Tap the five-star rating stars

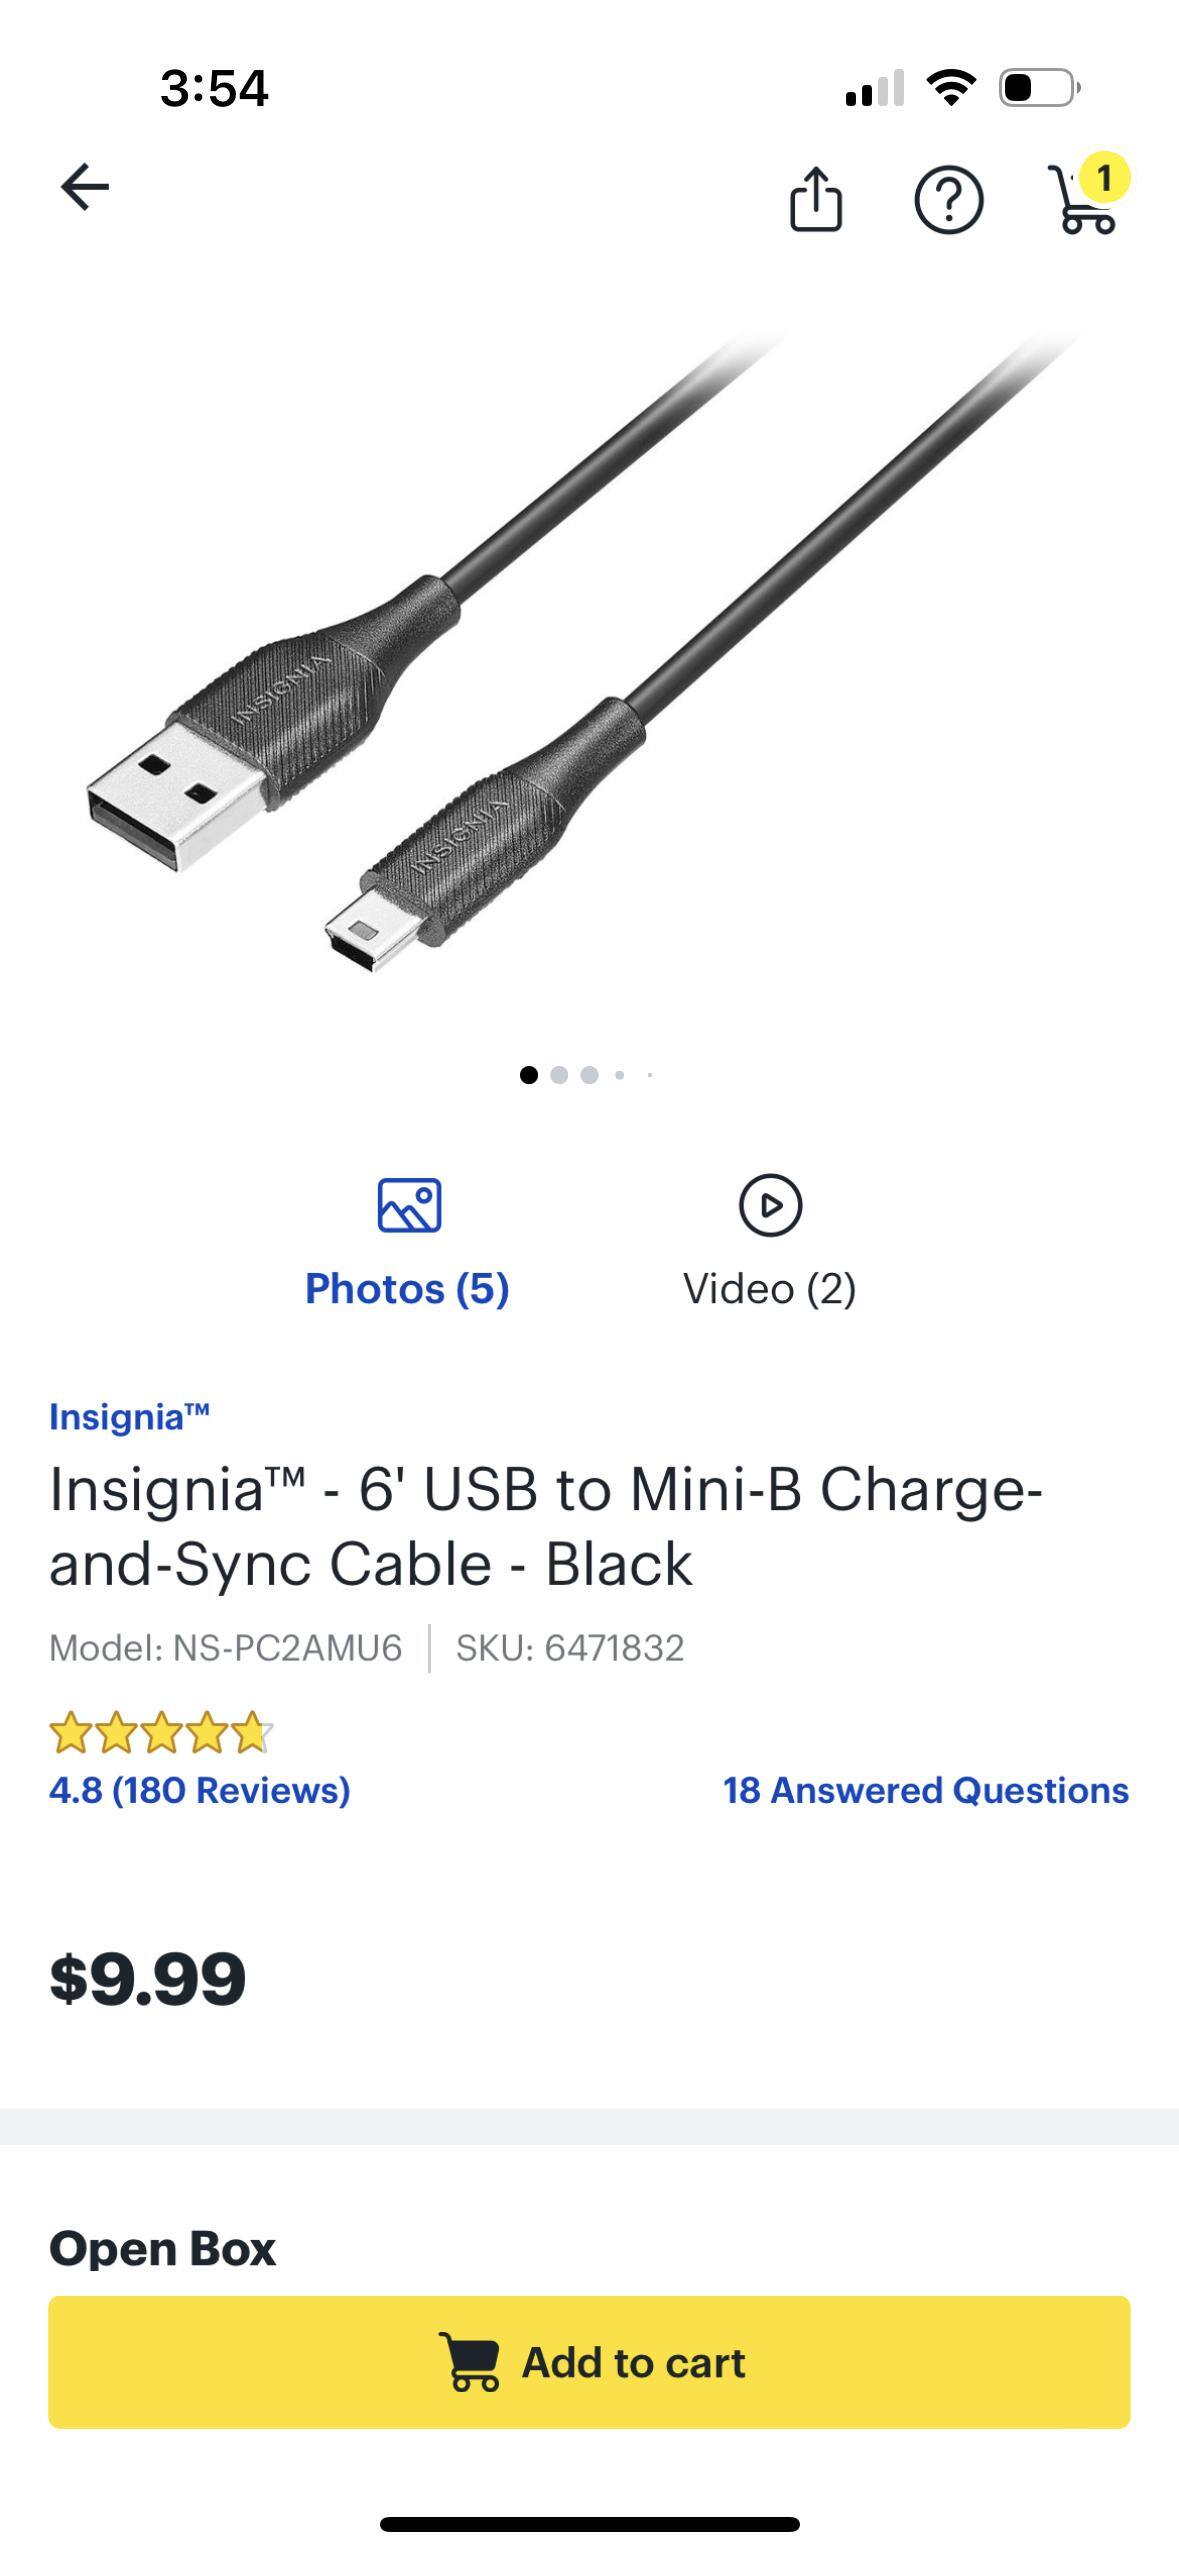coord(160,1733)
